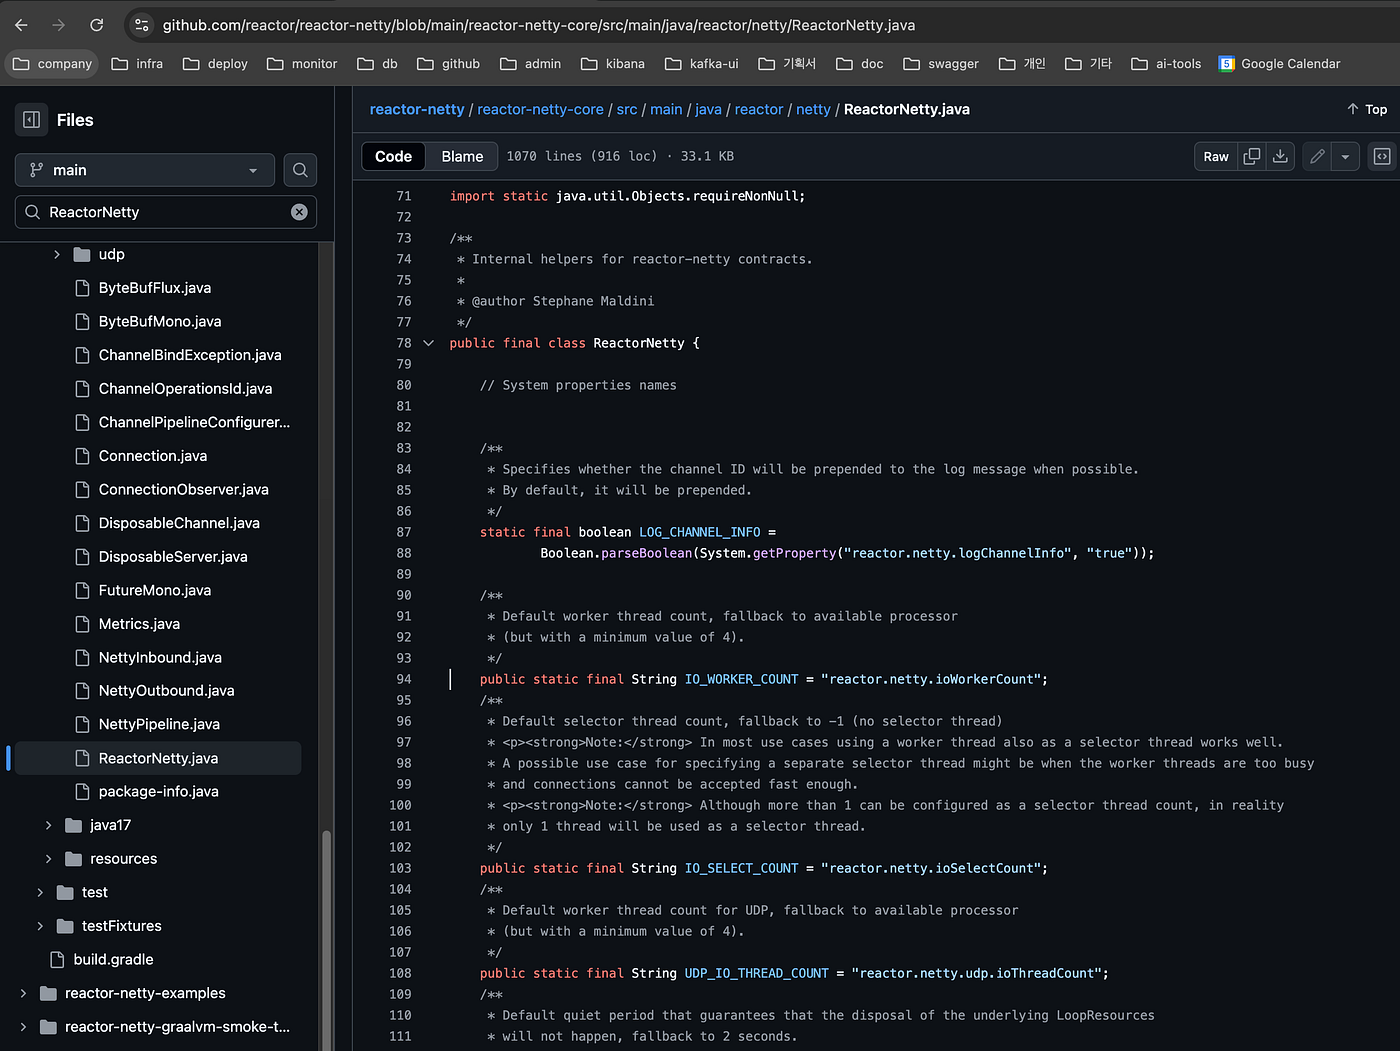
Task: Click the Raw button
Action: pyautogui.click(x=1216, y=156)
